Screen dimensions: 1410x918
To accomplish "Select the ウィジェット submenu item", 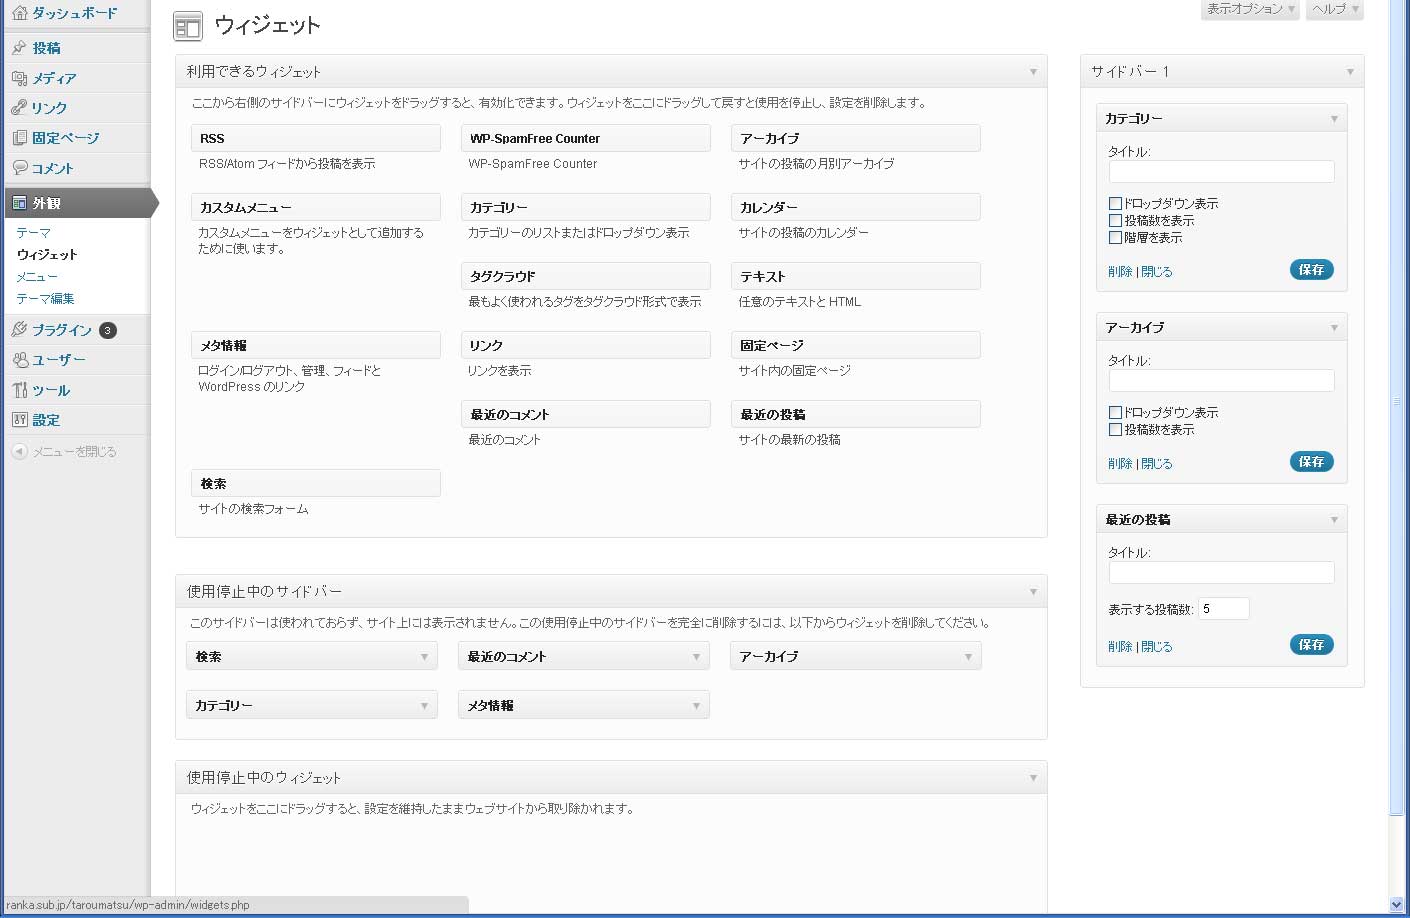I will point(46,254).
